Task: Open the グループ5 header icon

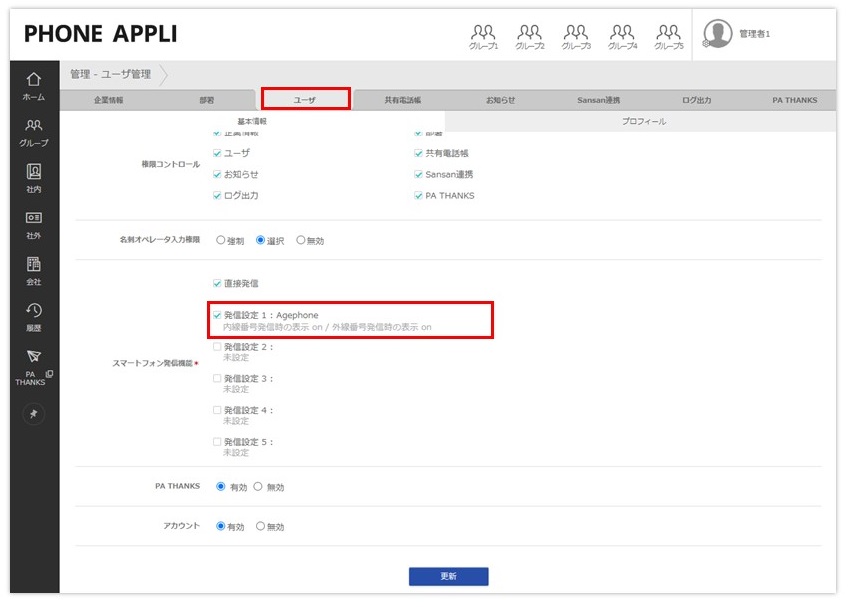Action: 668,34
